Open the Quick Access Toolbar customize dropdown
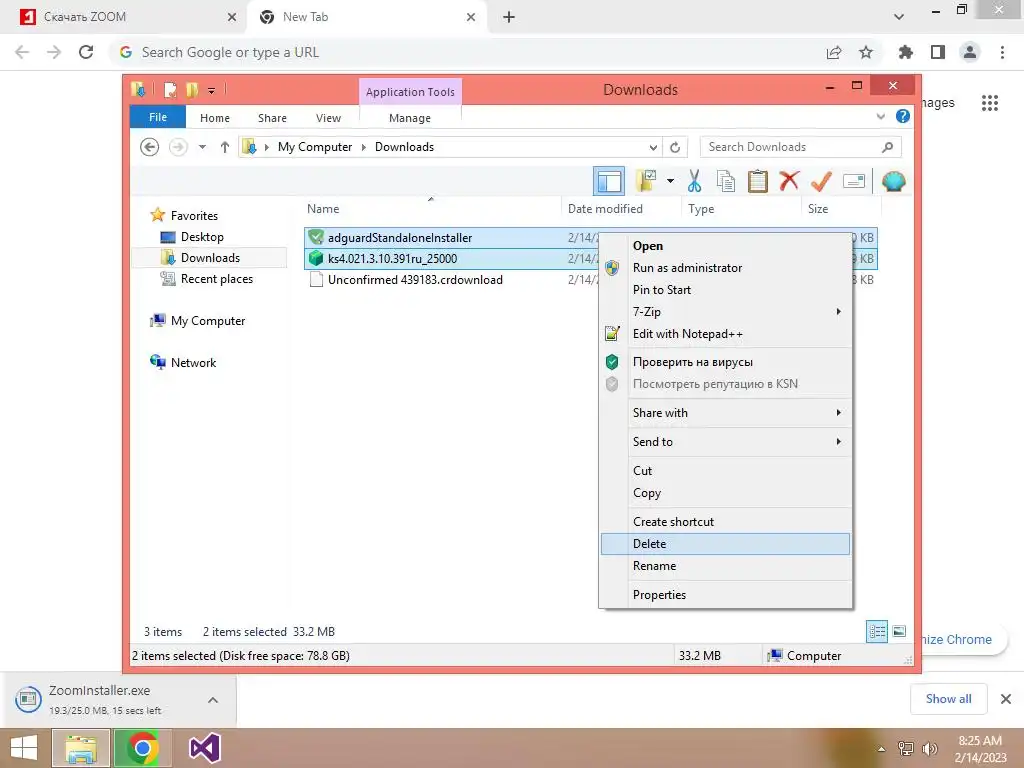 coord(212,90)
